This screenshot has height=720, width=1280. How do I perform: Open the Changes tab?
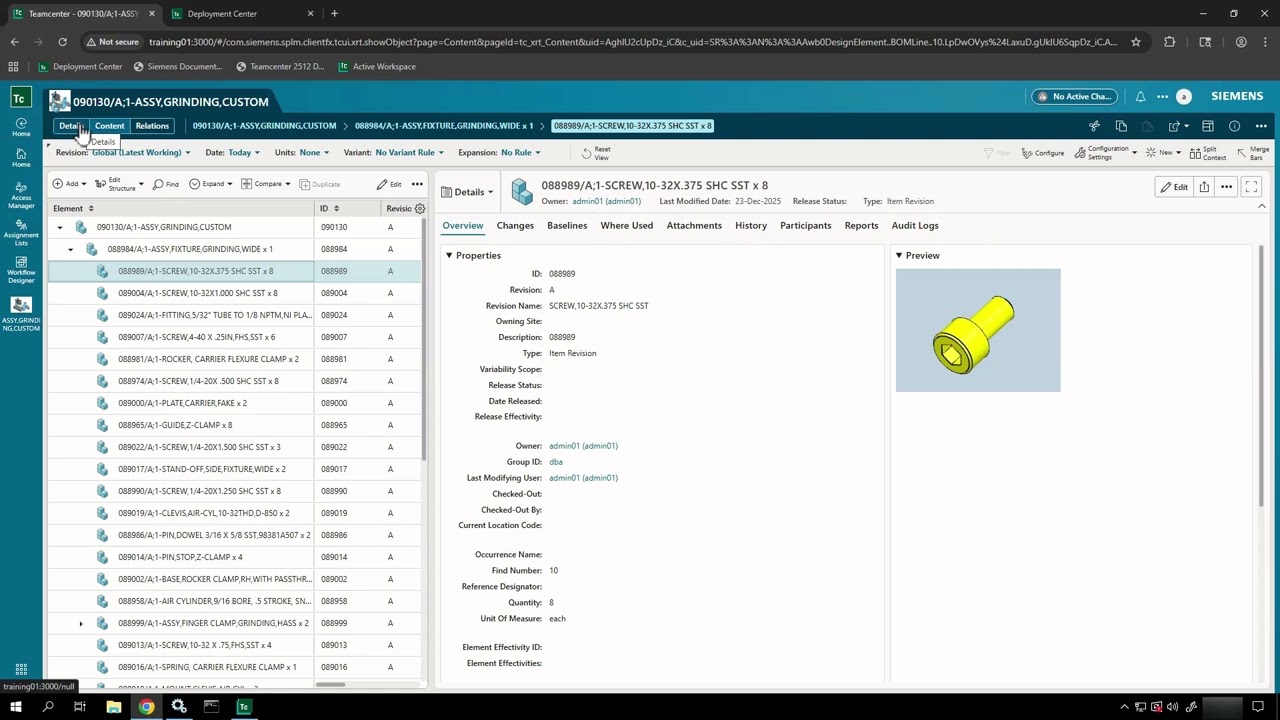(x=515, y=226)
